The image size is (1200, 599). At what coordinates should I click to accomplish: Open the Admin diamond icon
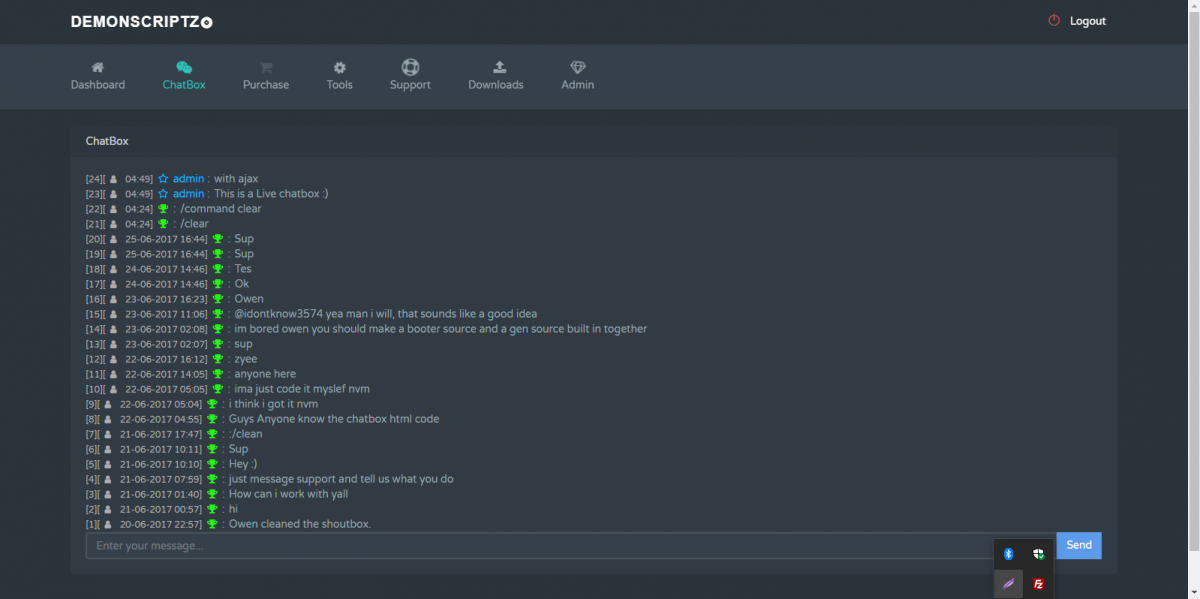[x=578, y=67]
